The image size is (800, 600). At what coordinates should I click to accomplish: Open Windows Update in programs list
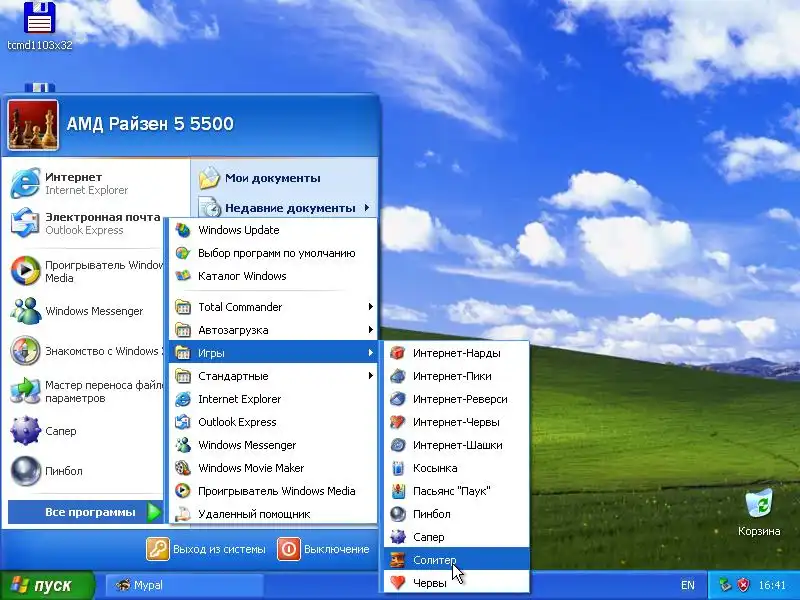click(x=273, y=230)
